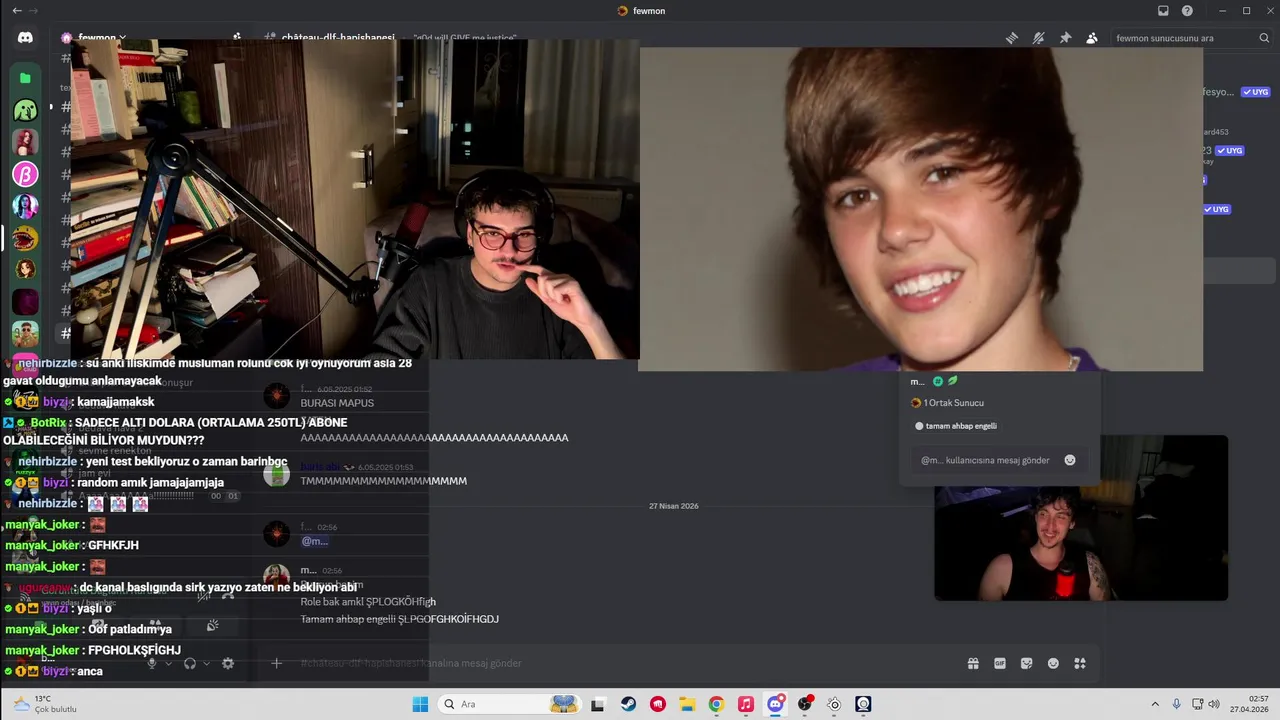Open the GIF picker button
The height and width of the screenshot is (720, 1280).
point(1000,663)
